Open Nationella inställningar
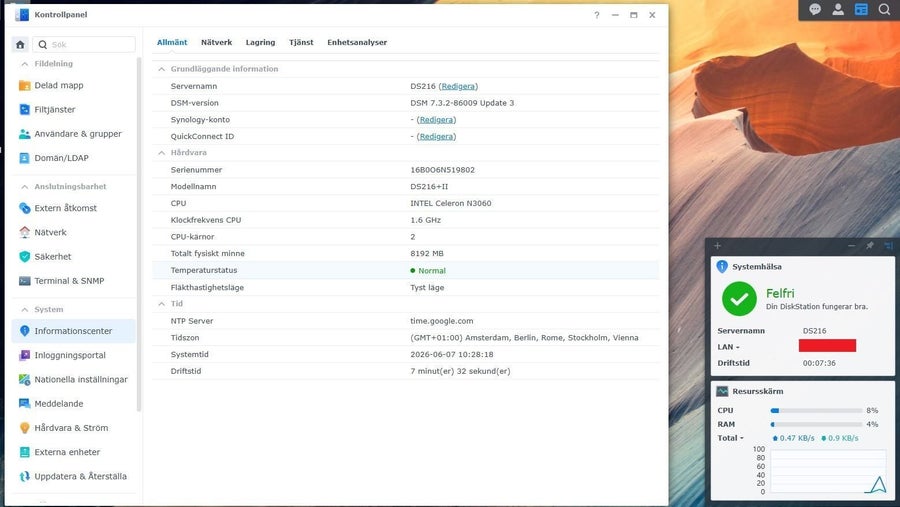The width and height of the screenshot is (900, 507). 73,380
